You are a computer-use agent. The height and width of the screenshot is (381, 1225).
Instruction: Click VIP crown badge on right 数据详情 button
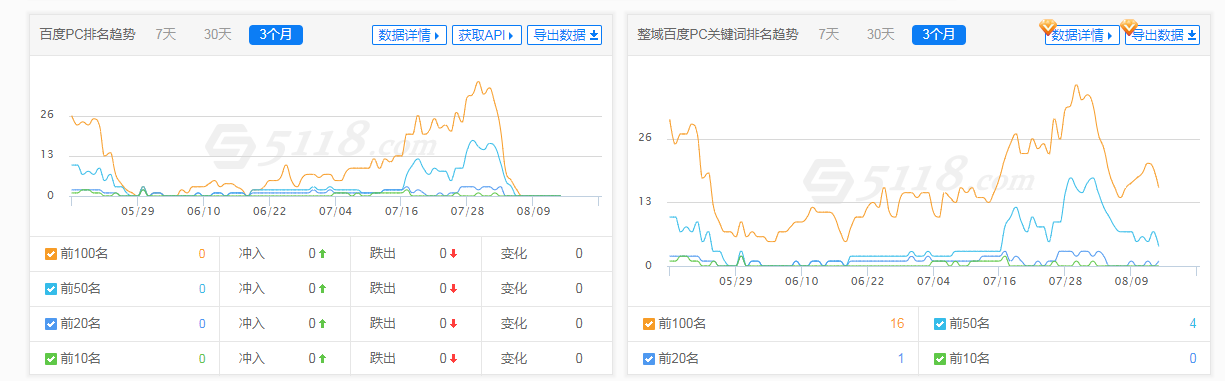[x=1049, y=27]
